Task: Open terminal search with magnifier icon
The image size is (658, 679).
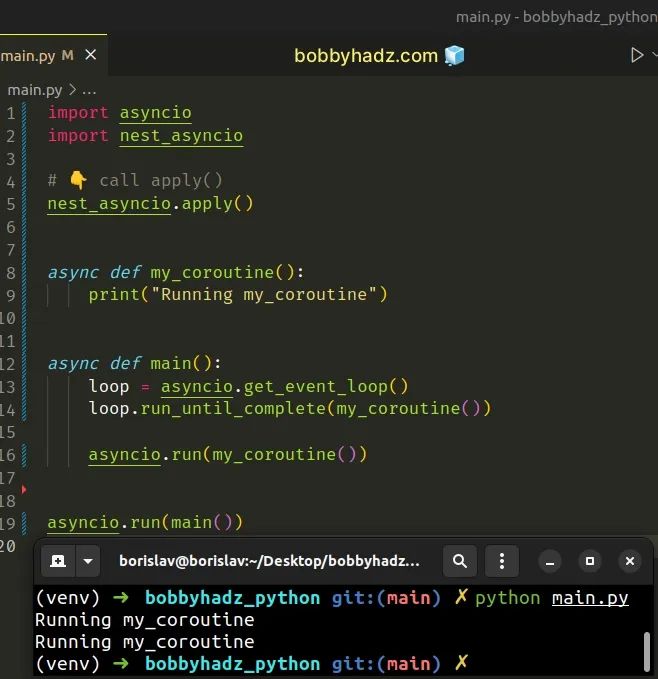Action: tap(460, 561)
